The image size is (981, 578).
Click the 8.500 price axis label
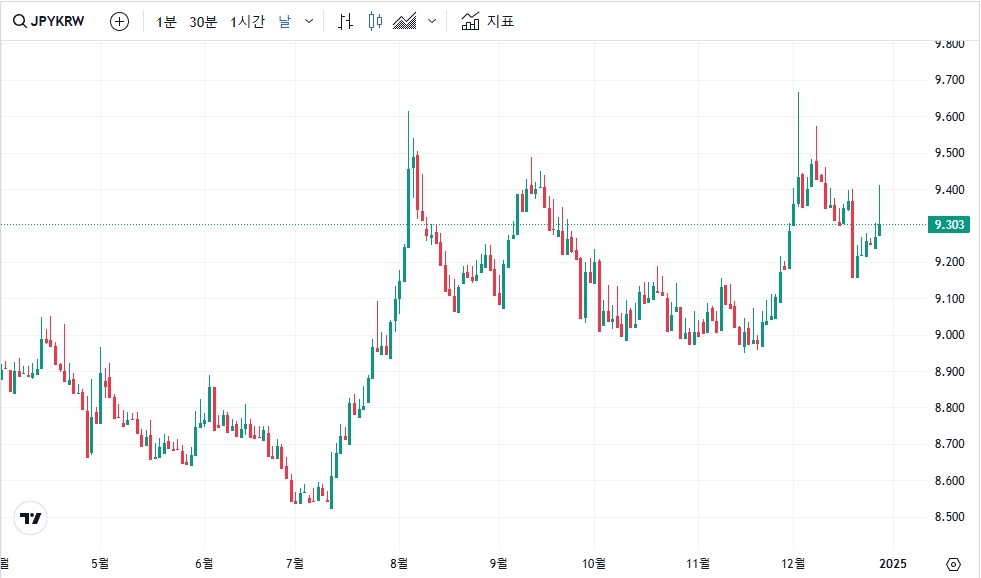click(950, 517)
